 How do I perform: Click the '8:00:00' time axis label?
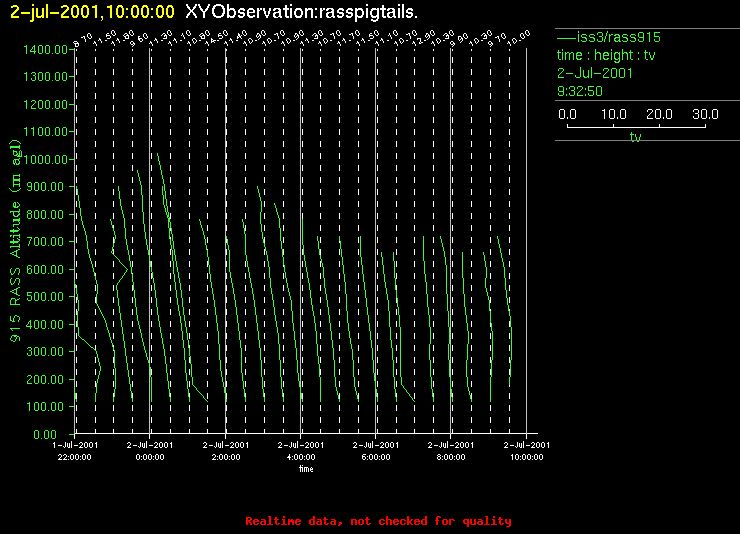pyautogui.click(x=451, y=457)
